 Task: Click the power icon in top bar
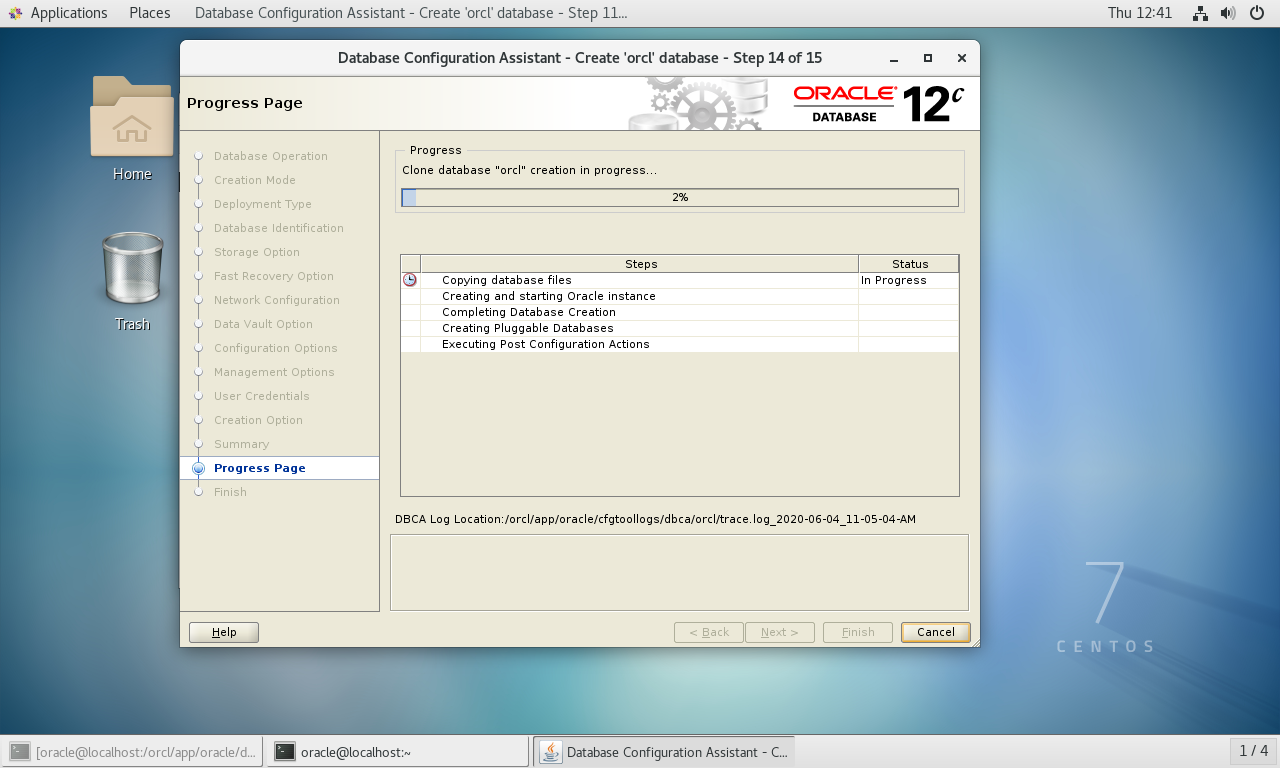(x=1257, y=13)
